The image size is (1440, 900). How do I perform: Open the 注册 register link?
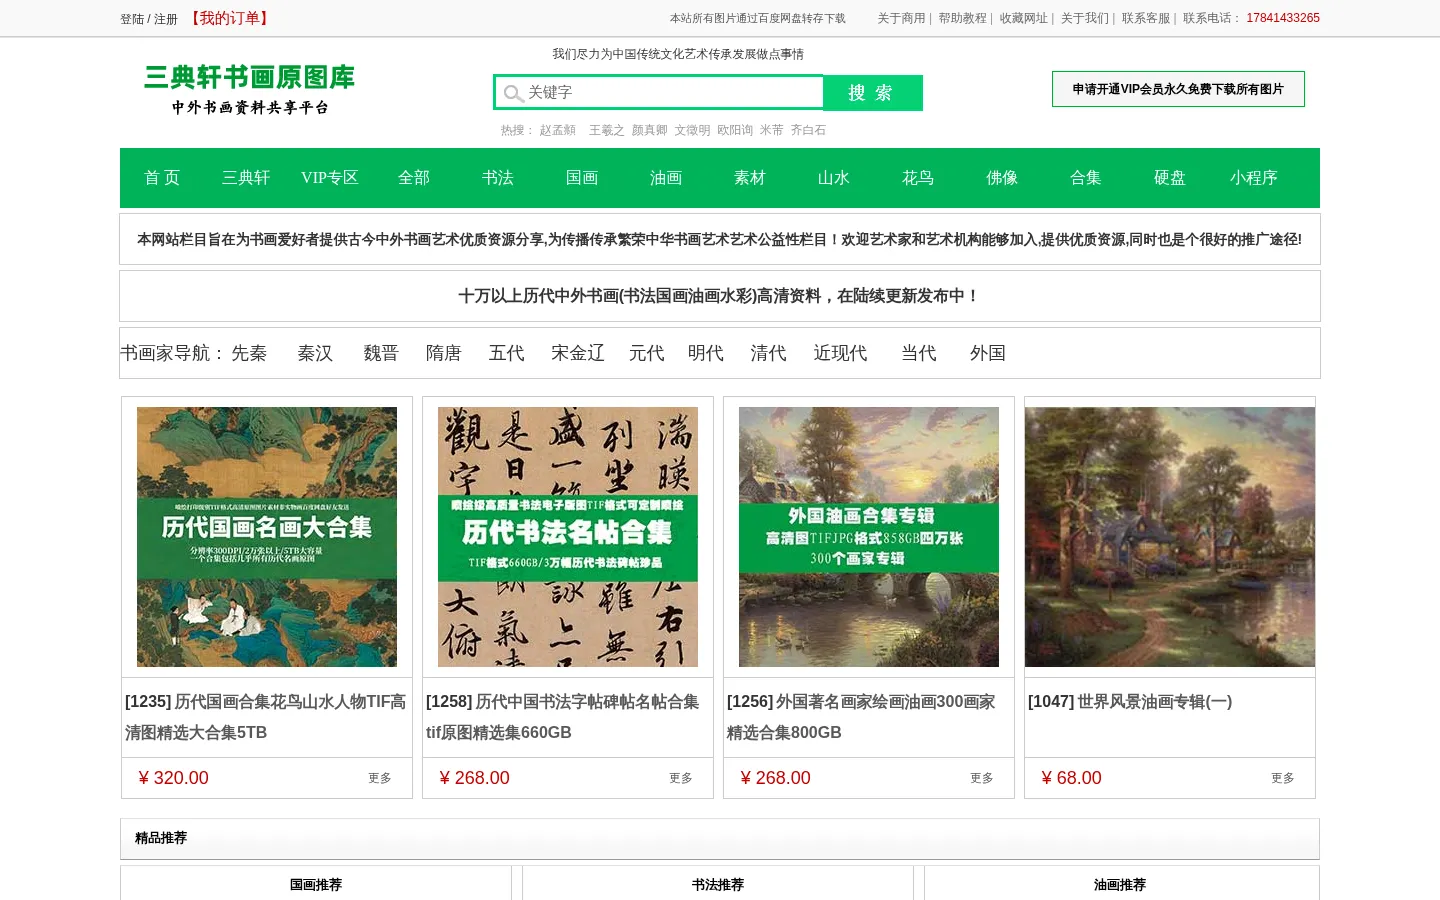pos(166,19)
